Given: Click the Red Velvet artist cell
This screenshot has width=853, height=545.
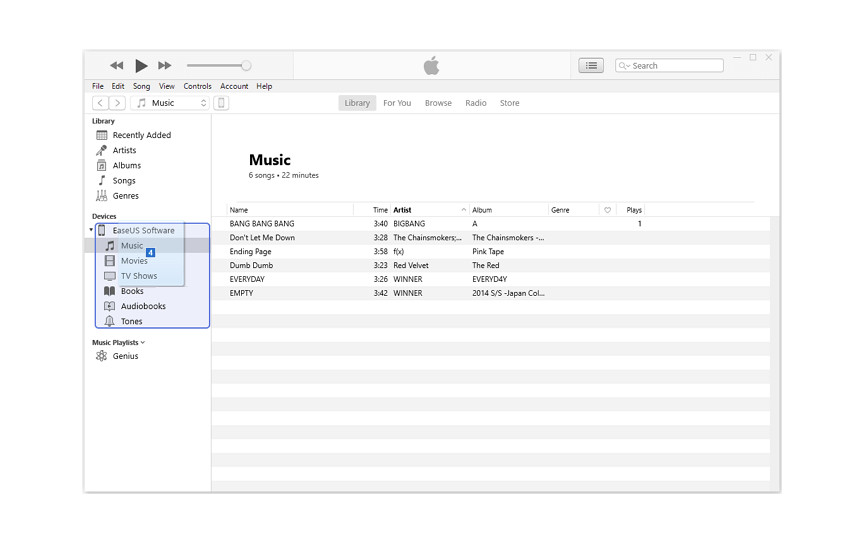Looking at the screenshot, I should [x=411, y=265].
